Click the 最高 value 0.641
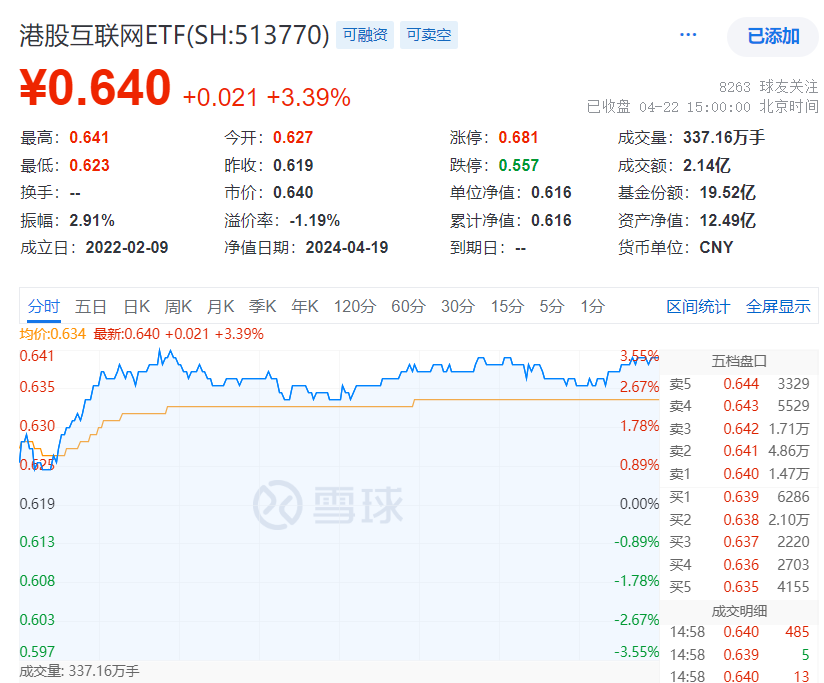 tap(89, 138)
